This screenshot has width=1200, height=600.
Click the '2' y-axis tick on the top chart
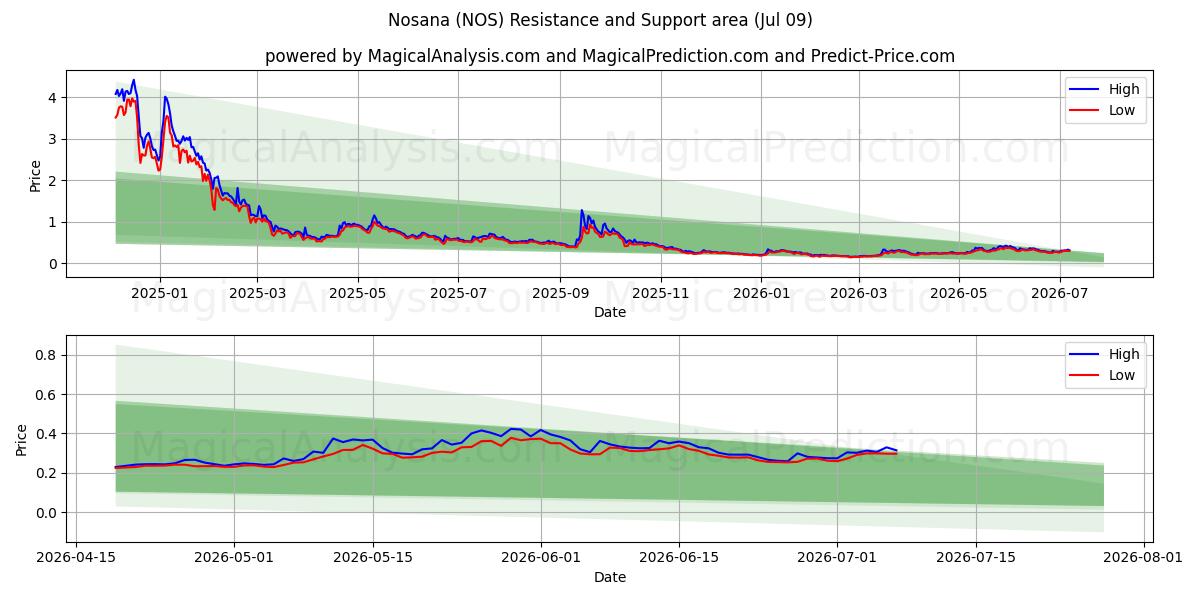[x=51, y=180]
